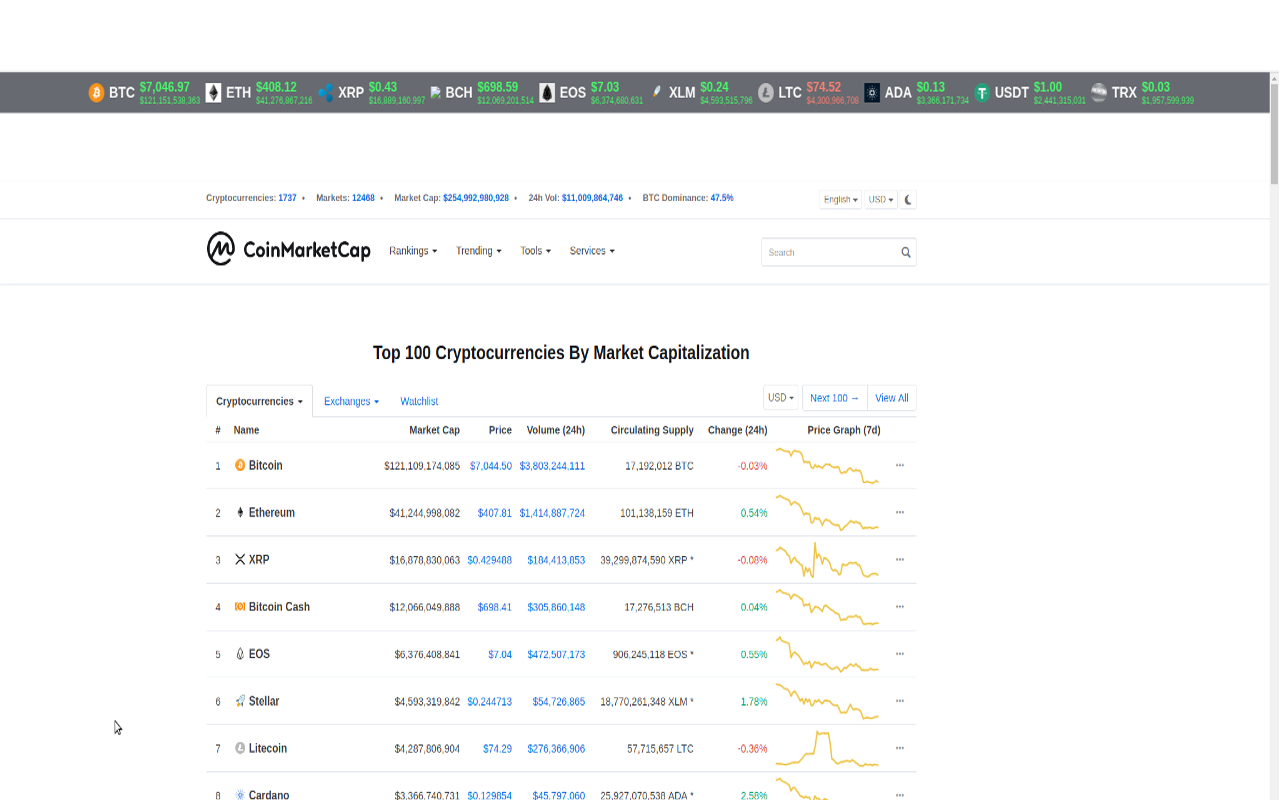Open the USD dropdown above the table

[x=781, y=398]
